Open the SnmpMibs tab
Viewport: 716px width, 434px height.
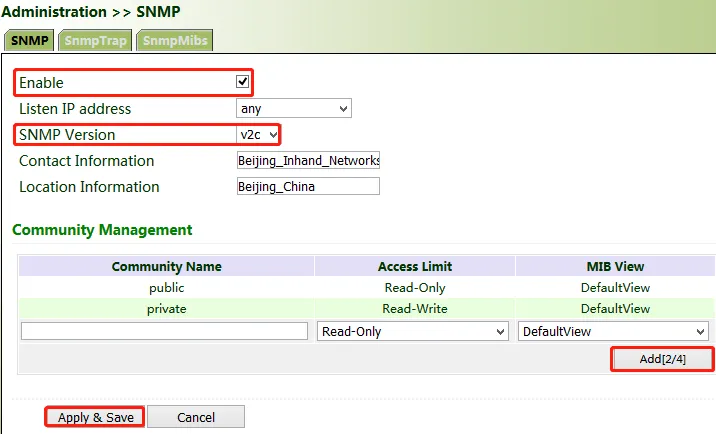tap(175, 40)
